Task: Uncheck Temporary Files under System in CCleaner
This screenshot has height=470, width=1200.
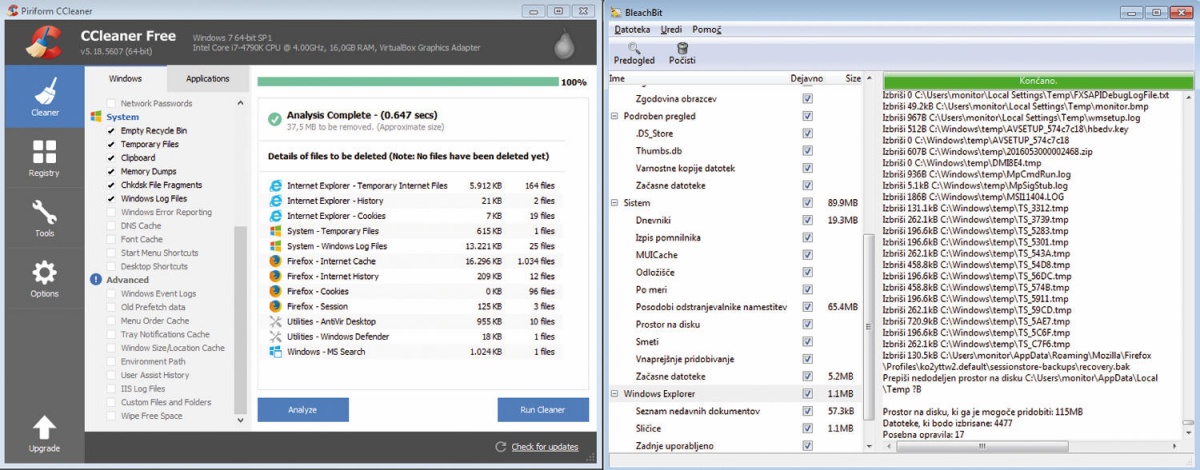Action: 112,144
